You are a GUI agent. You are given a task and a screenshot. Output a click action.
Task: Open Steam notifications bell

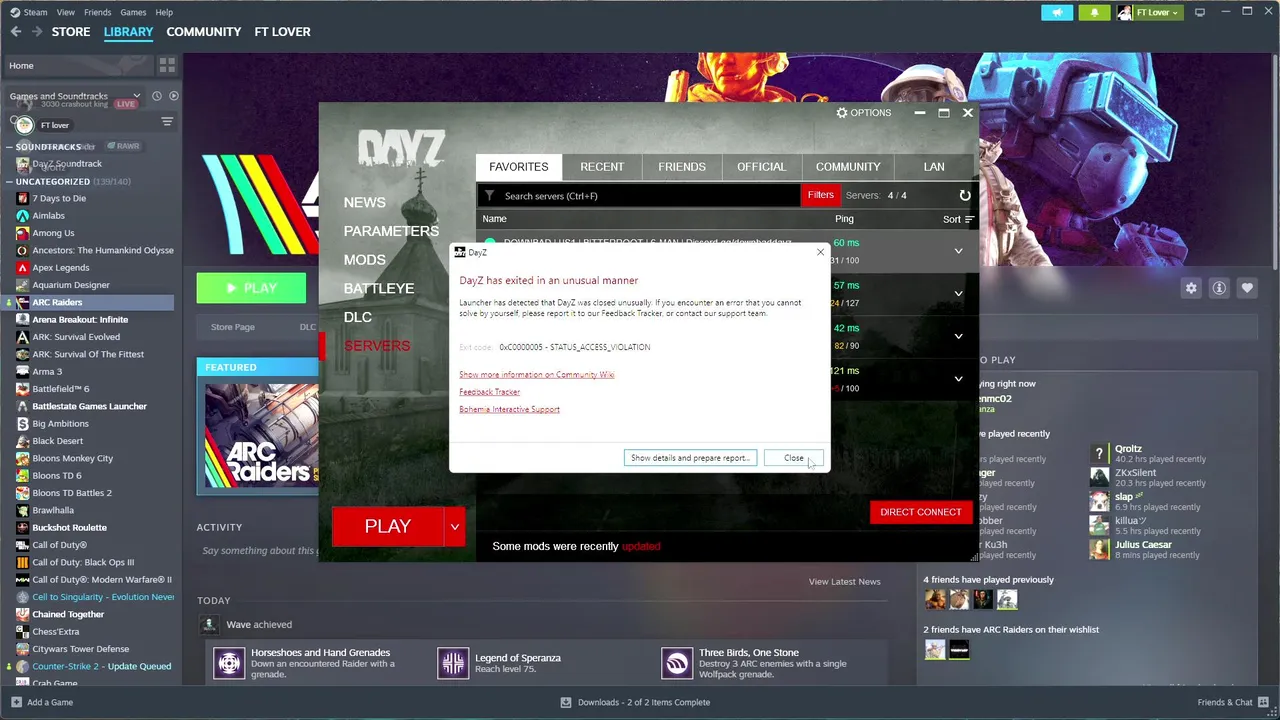pos(1094,12)
